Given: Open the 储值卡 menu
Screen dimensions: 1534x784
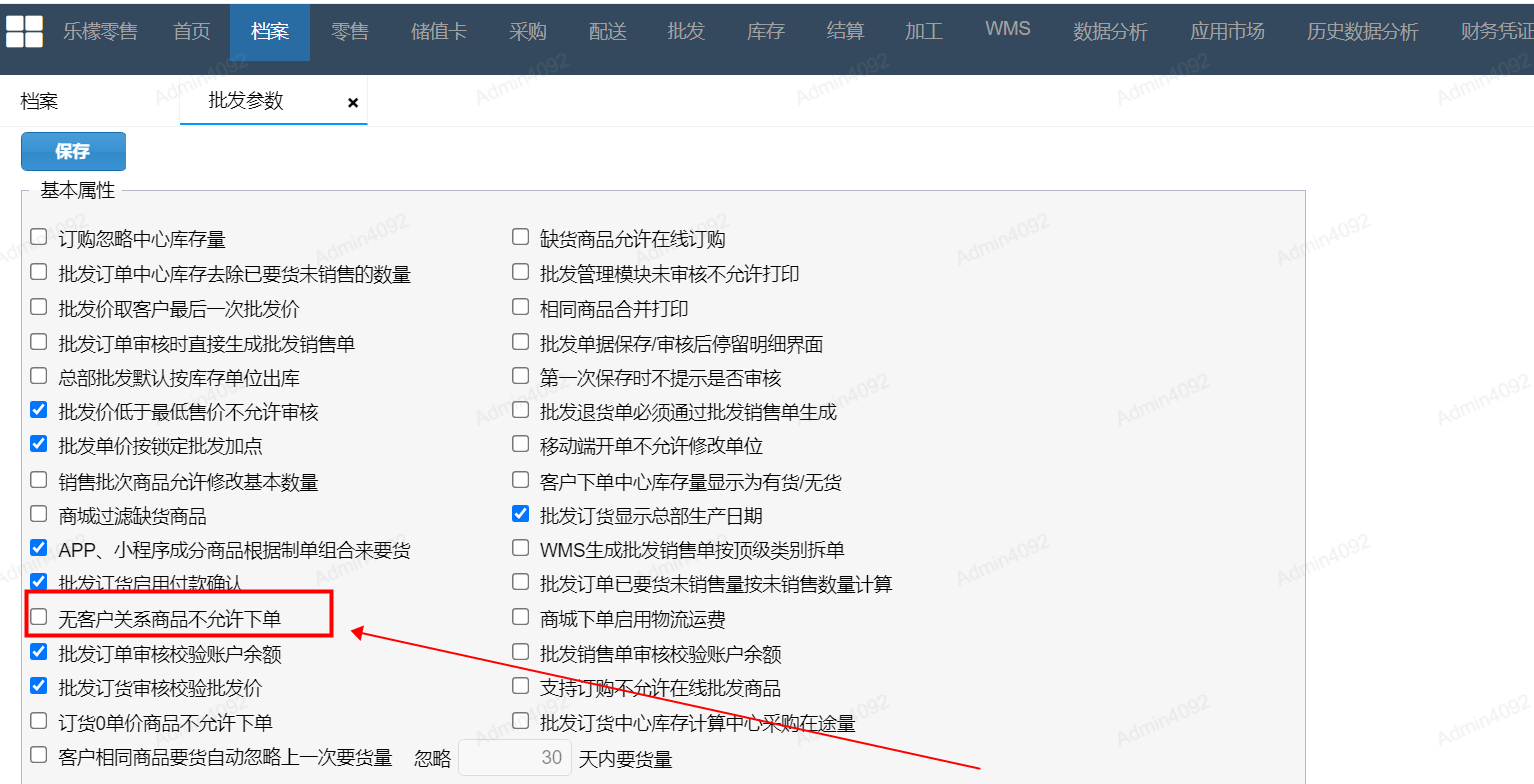Looking at the screenshot, I should click(x=439, y=32).
